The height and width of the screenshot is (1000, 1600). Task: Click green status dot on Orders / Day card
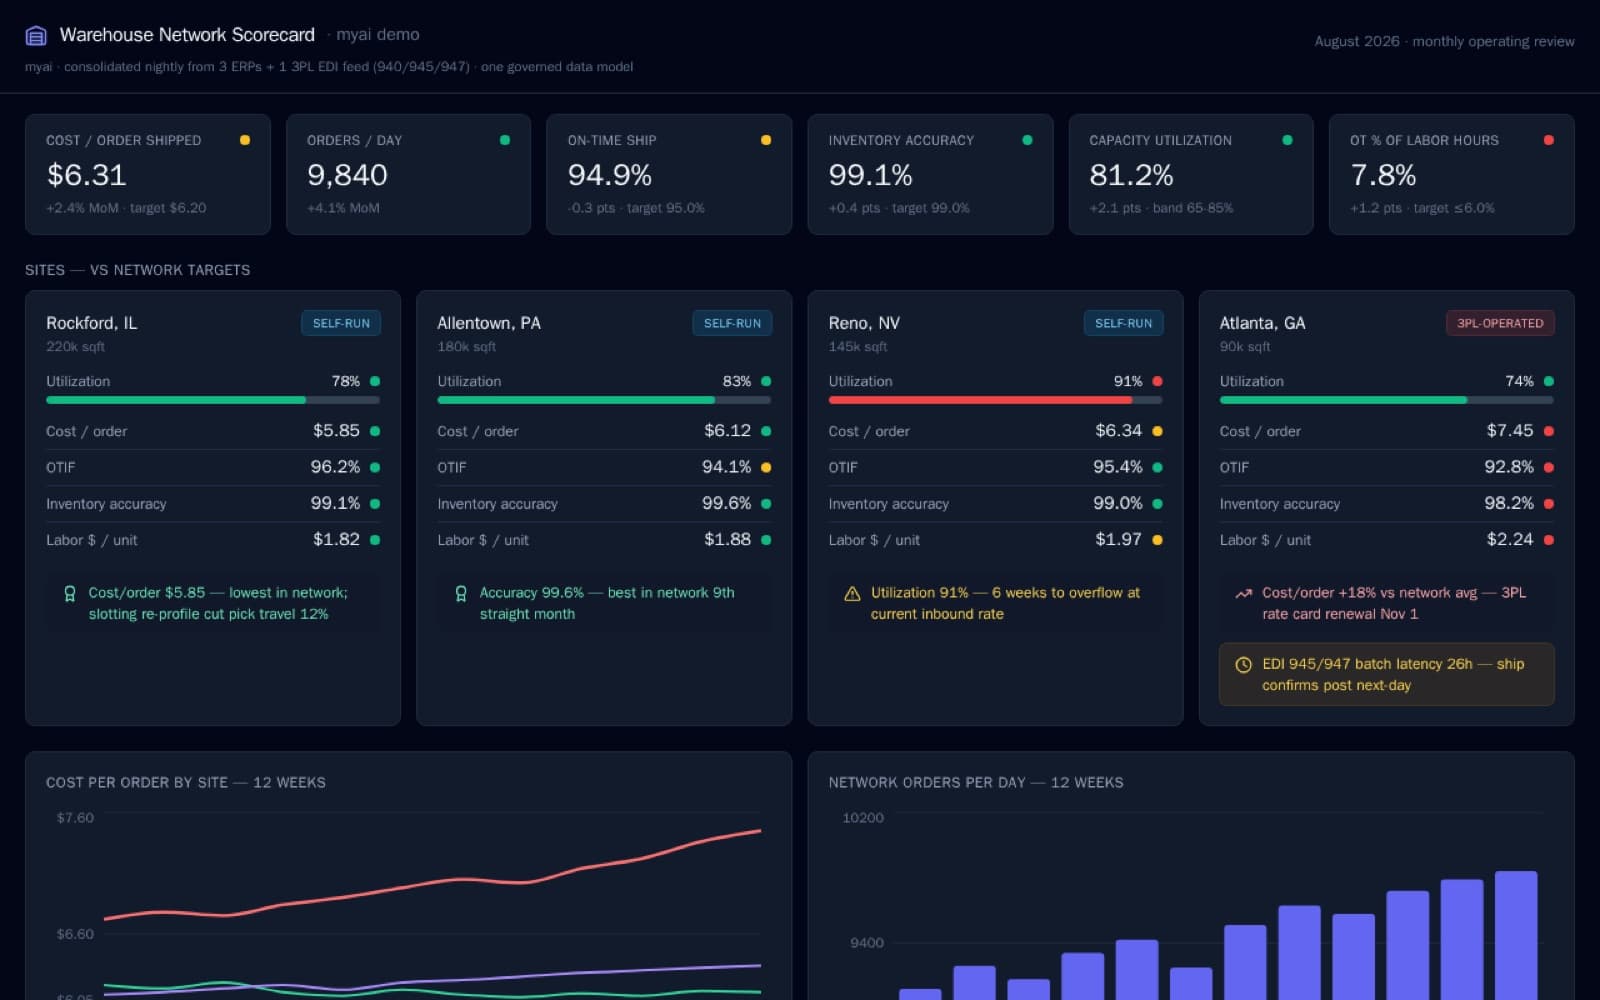click(505, 140)
